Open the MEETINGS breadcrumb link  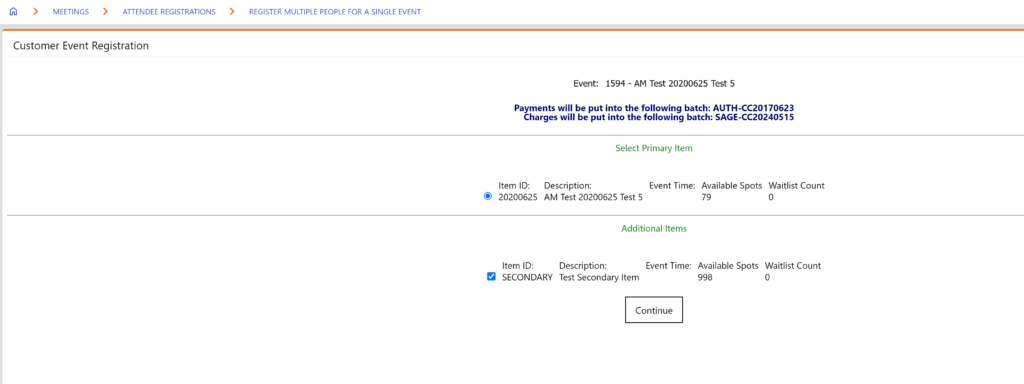(71, 12)
